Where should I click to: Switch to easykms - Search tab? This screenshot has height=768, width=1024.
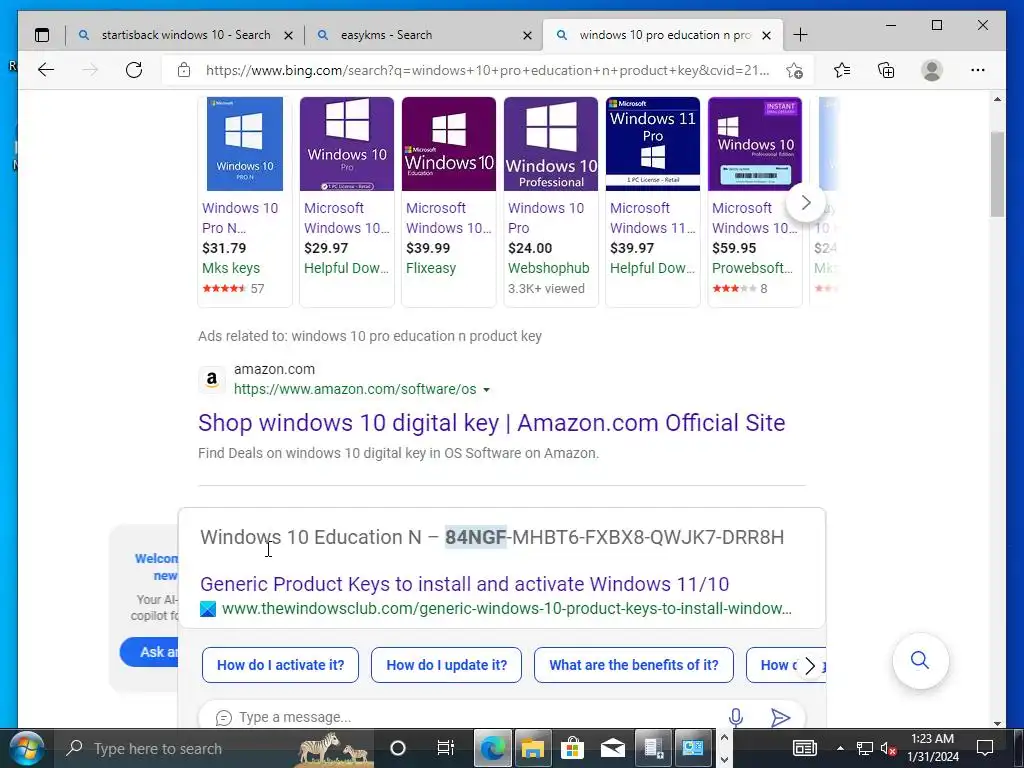pyautogui.click(x=424, y=35)
